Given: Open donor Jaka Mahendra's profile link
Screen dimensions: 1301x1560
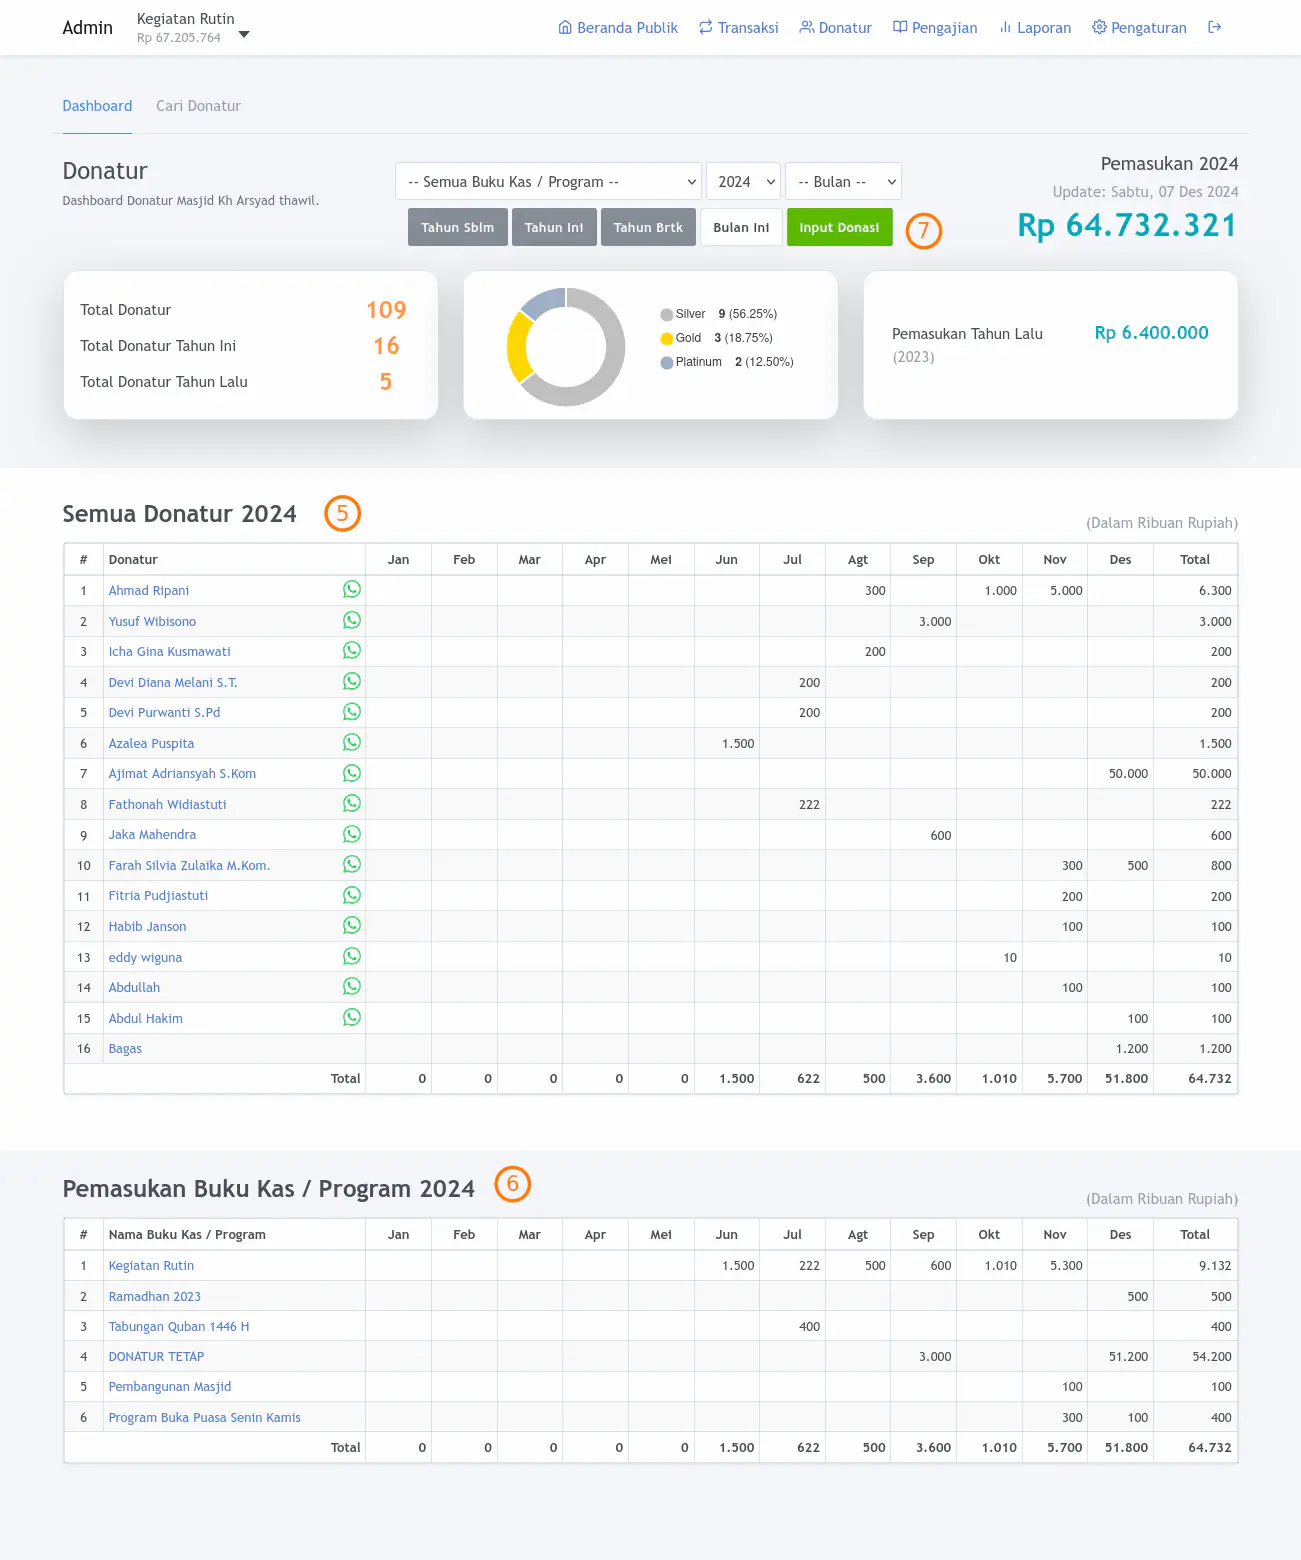Looking at the screenshot, I should (152, 835).
